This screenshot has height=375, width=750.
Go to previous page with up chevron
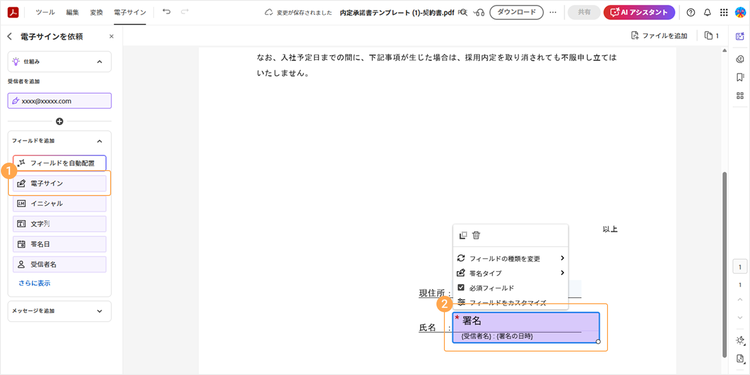[740, 299]
